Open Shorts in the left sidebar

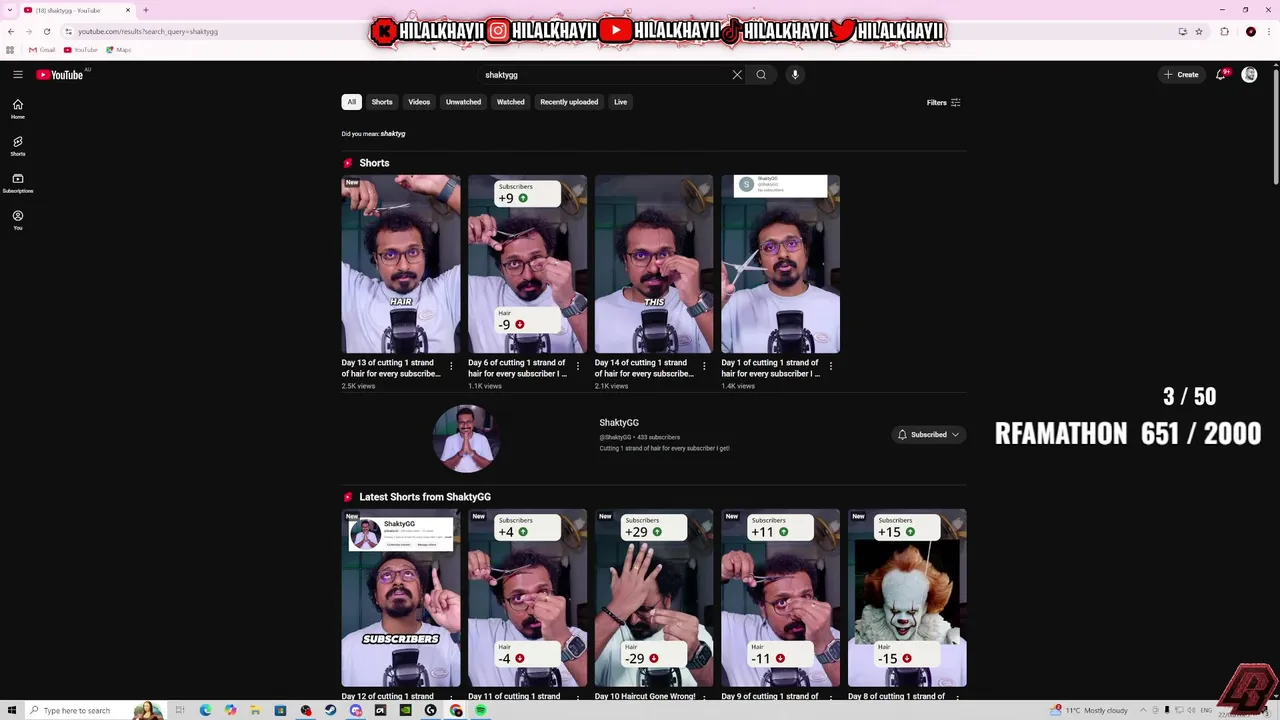tap(17, 146)
